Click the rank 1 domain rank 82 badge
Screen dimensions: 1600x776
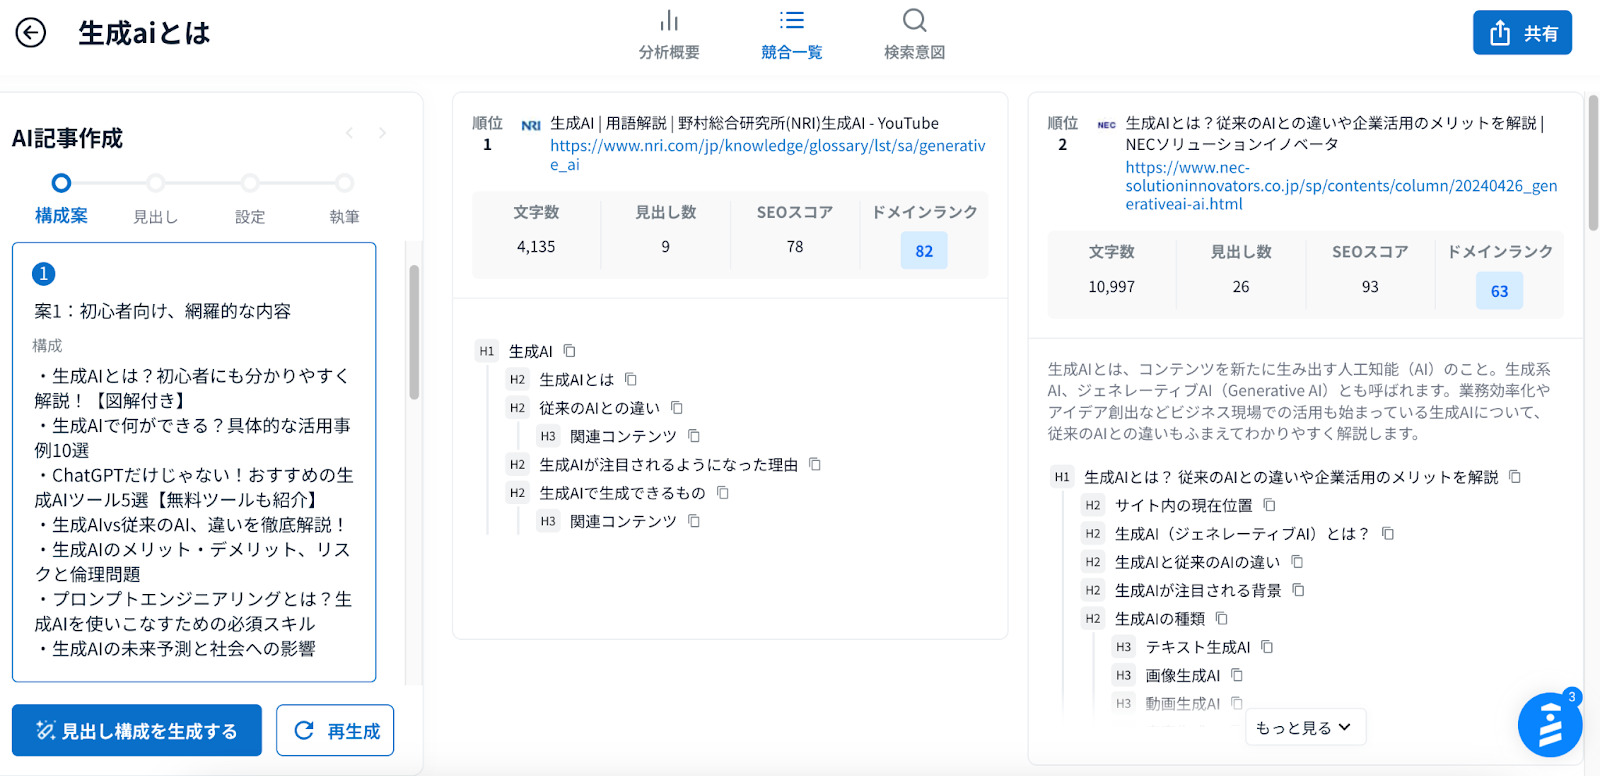[924, 251]
